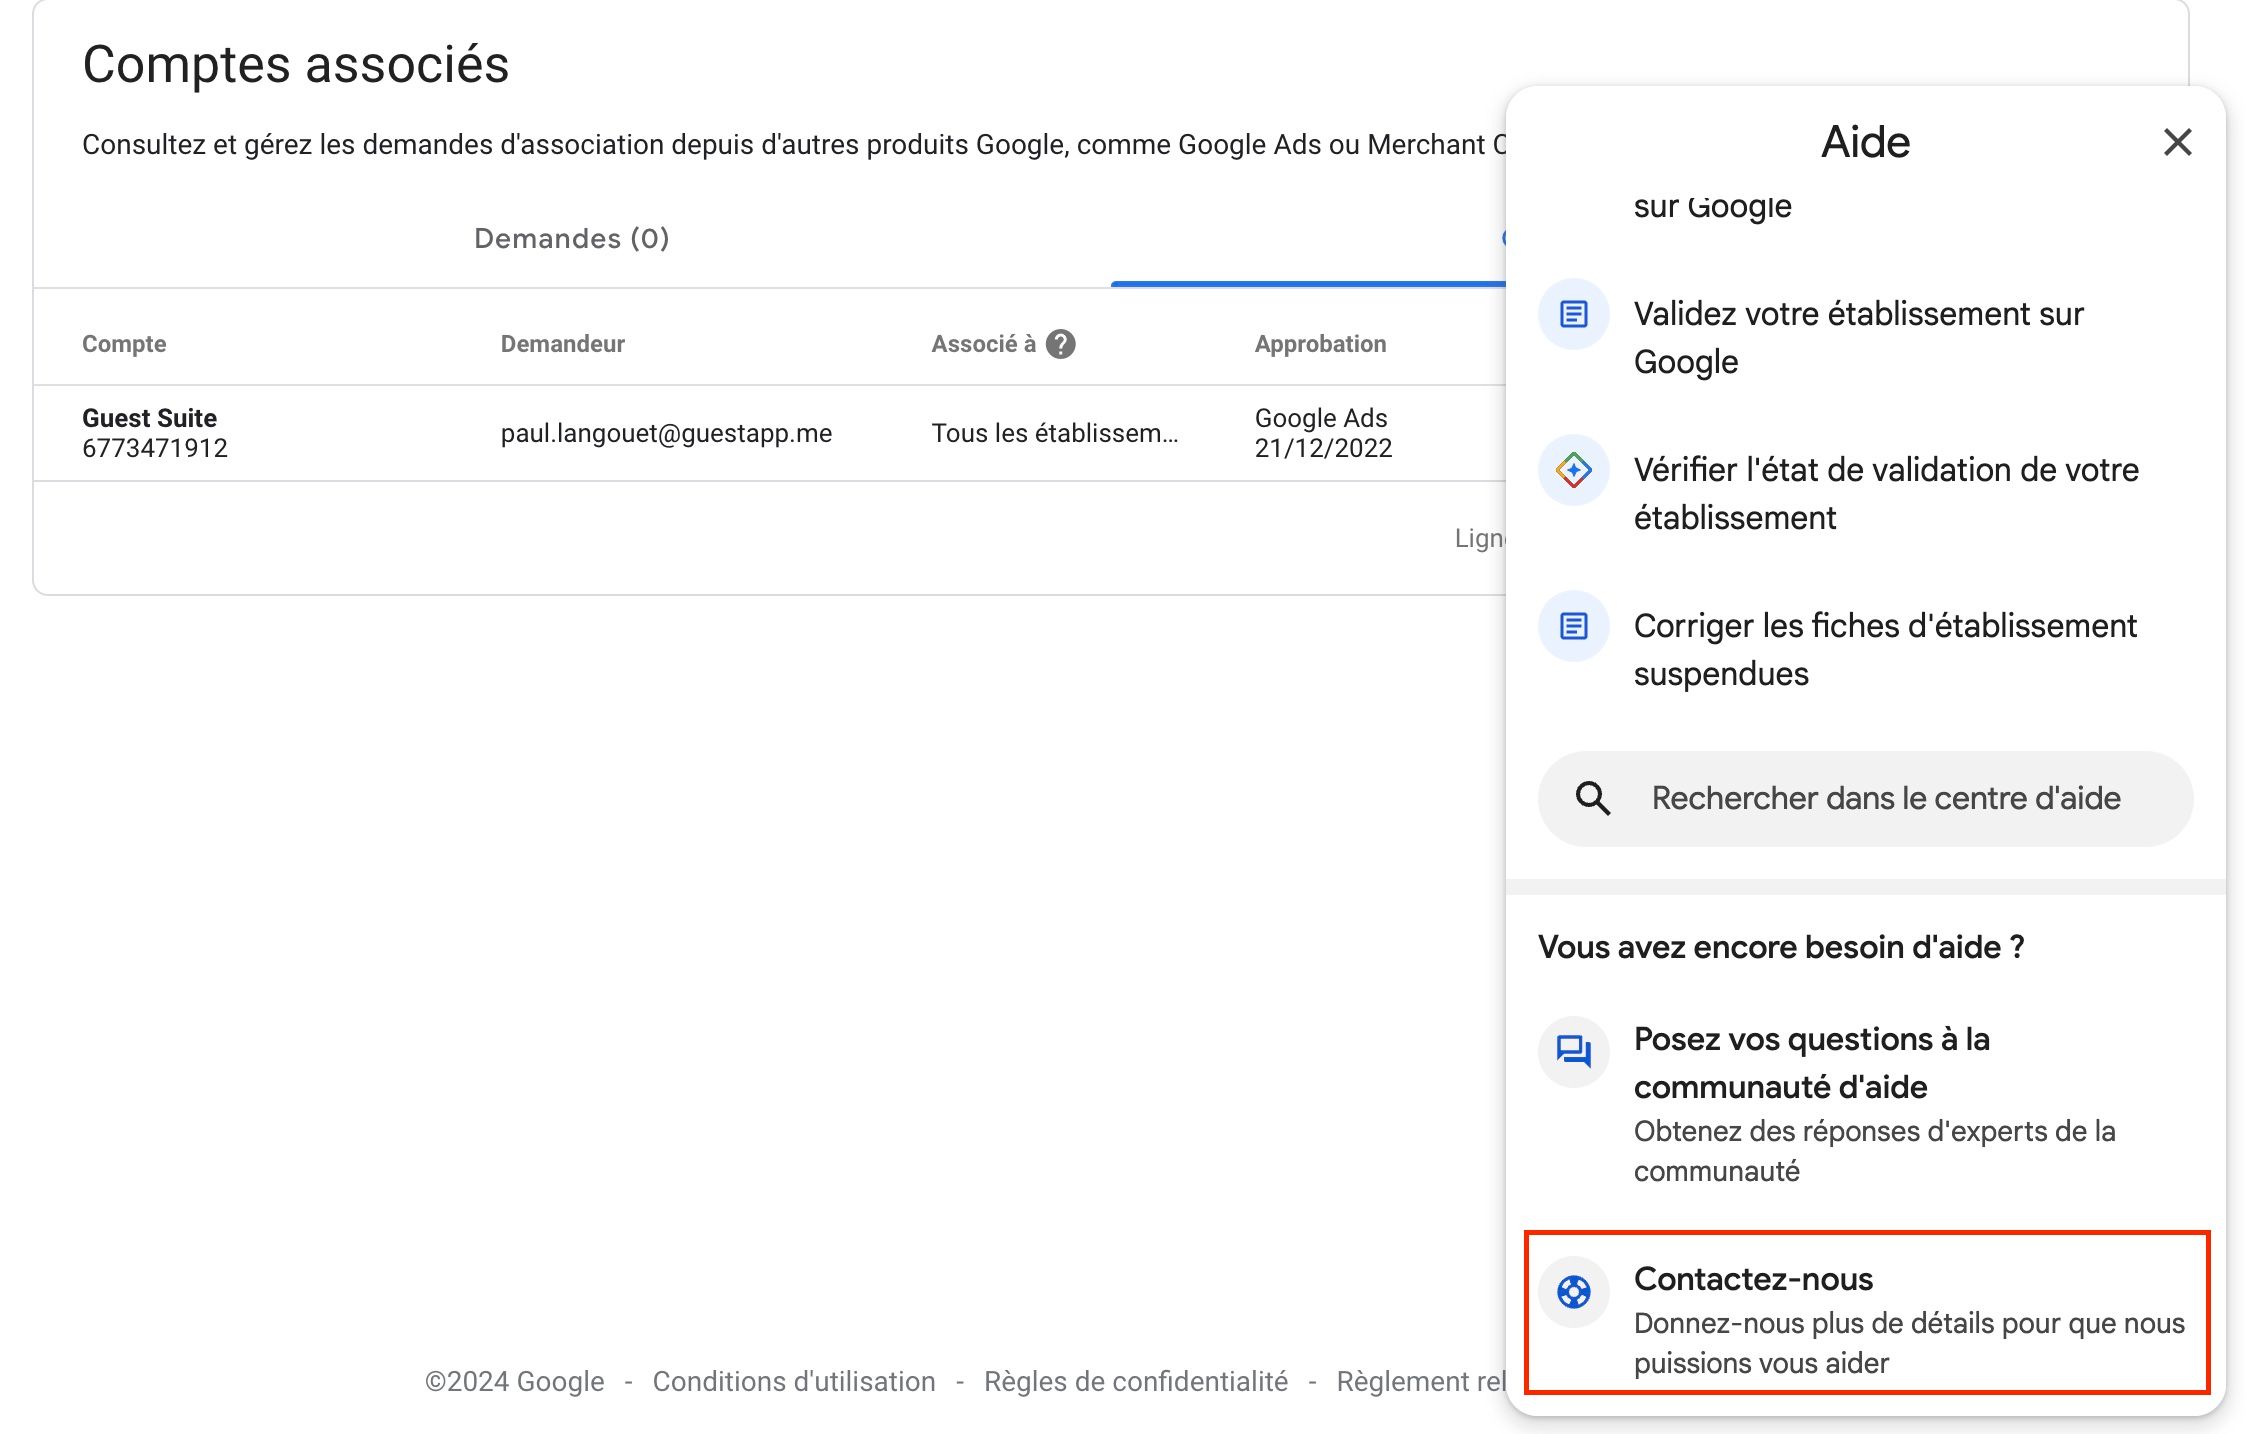
Task: Click the Demandeur column header
Action: (562, 344)
